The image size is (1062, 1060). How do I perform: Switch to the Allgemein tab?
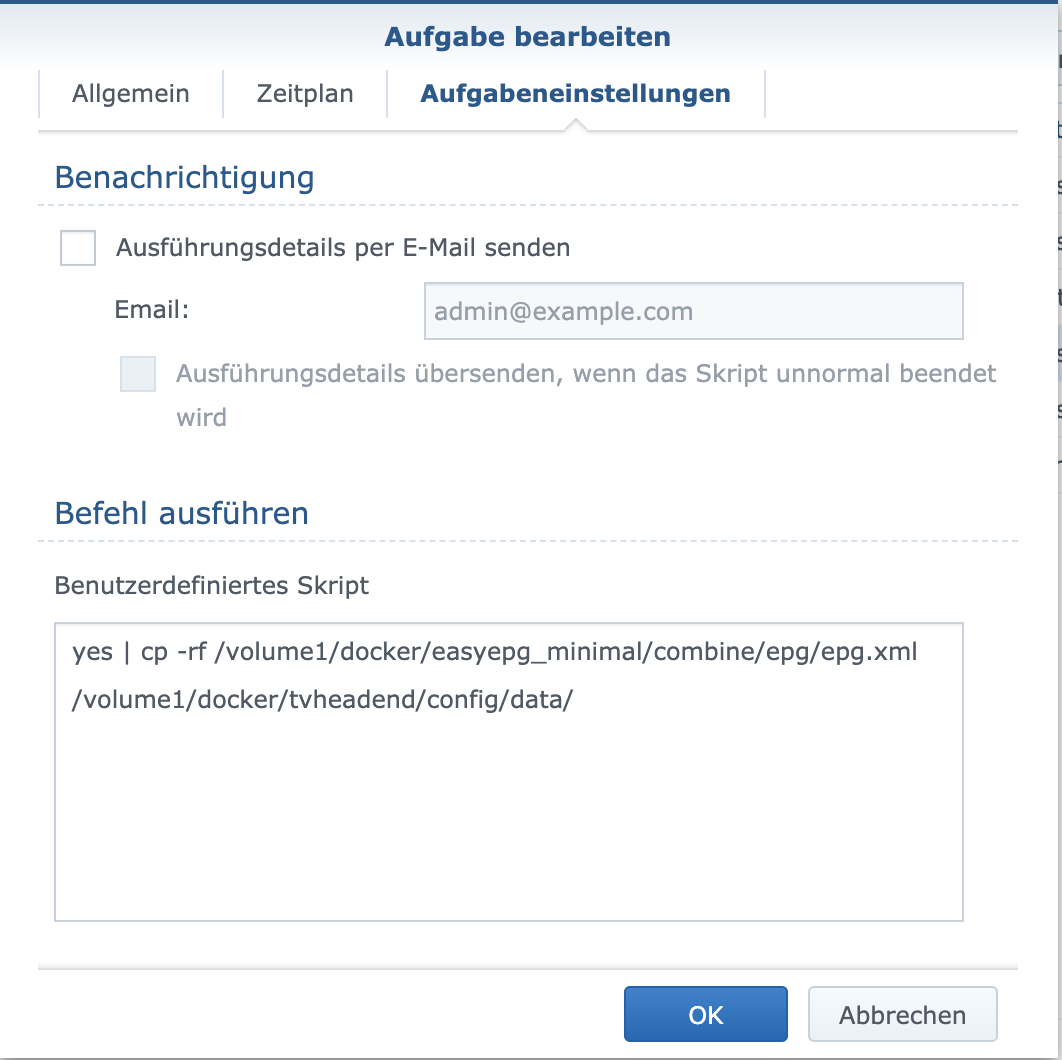pos(131,93)
